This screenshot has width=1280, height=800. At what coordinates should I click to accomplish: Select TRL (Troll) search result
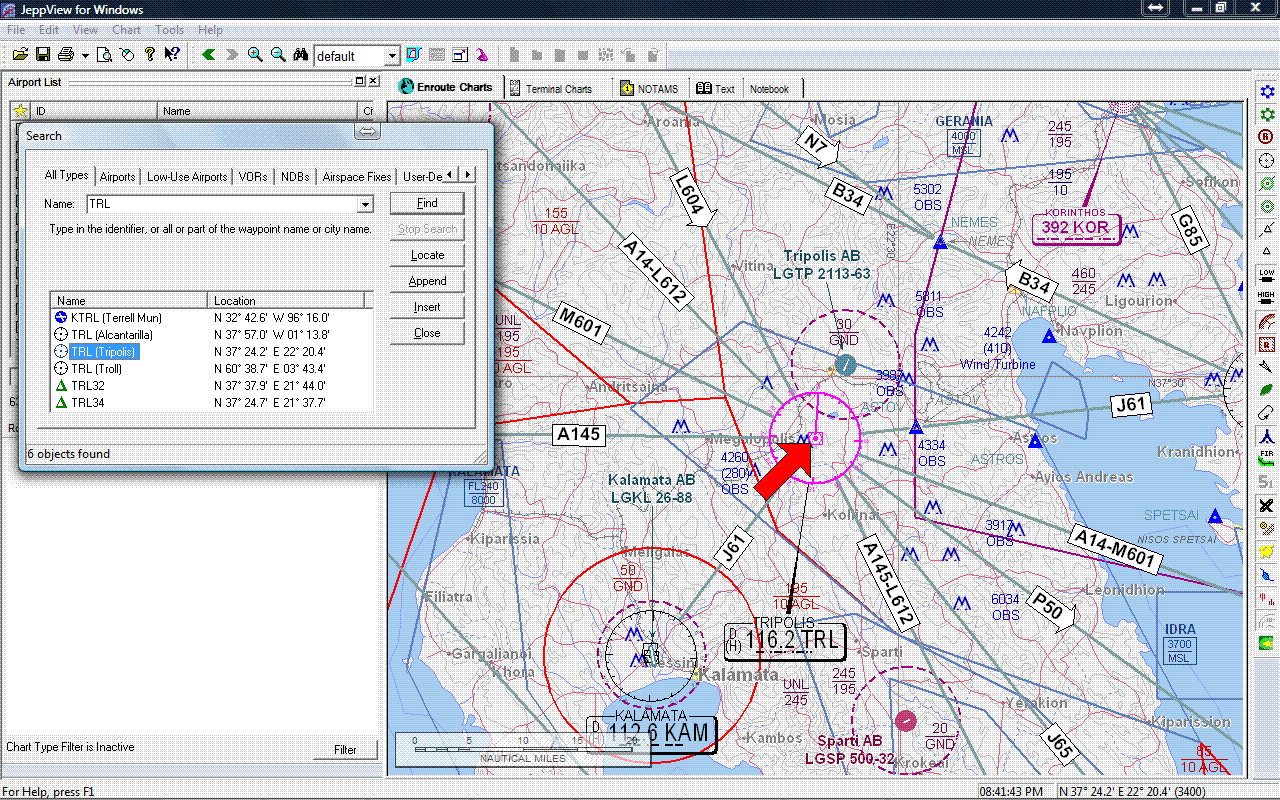[212, 368]
